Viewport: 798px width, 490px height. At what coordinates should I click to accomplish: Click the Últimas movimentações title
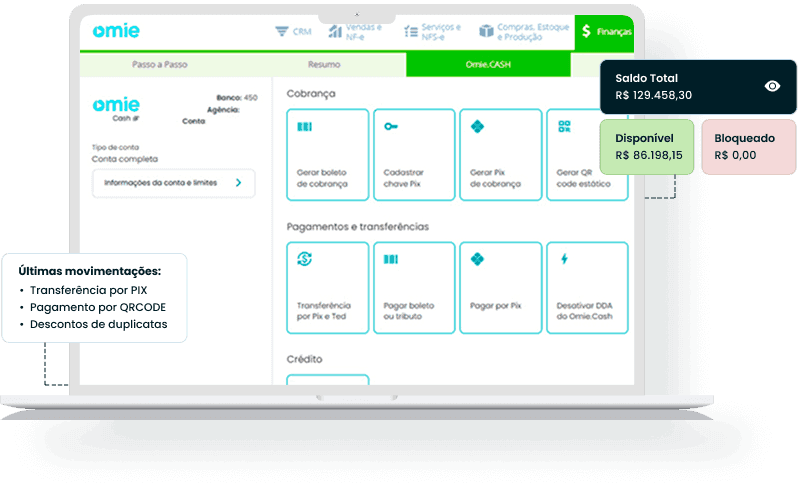click(x=90, y=271)
